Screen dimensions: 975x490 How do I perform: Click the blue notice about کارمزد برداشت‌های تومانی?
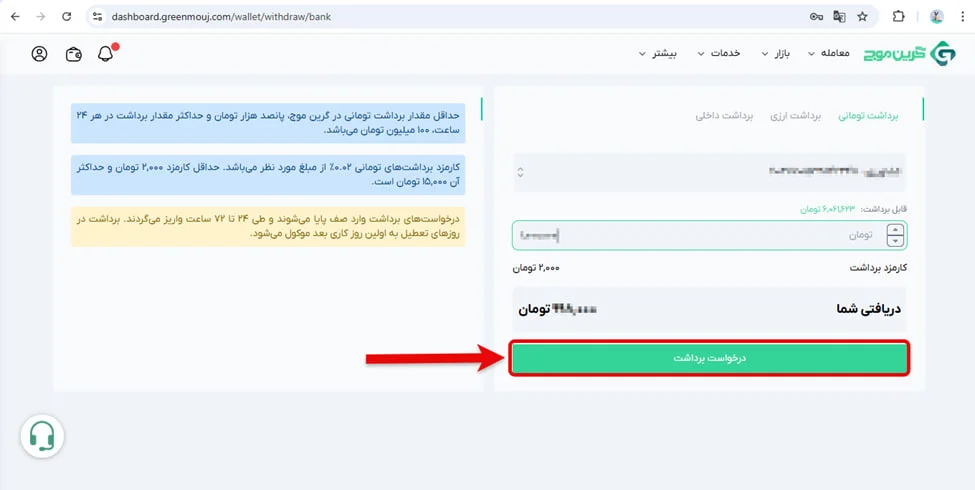pos(268,175)
